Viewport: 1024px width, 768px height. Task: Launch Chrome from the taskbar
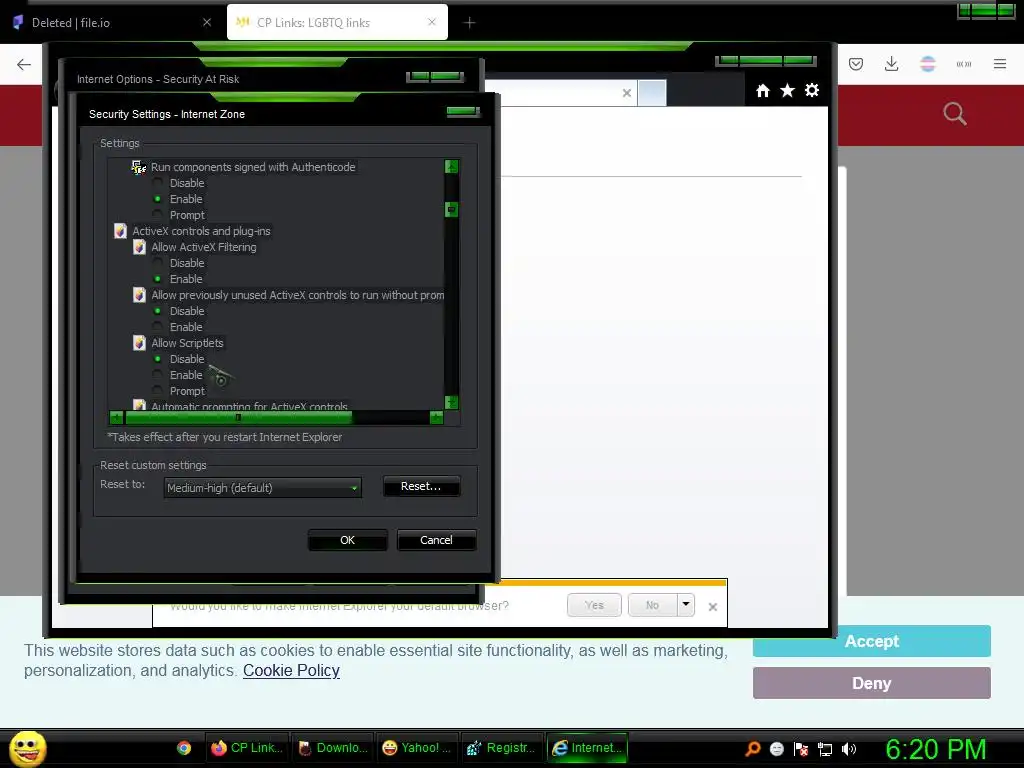(184, 748)
